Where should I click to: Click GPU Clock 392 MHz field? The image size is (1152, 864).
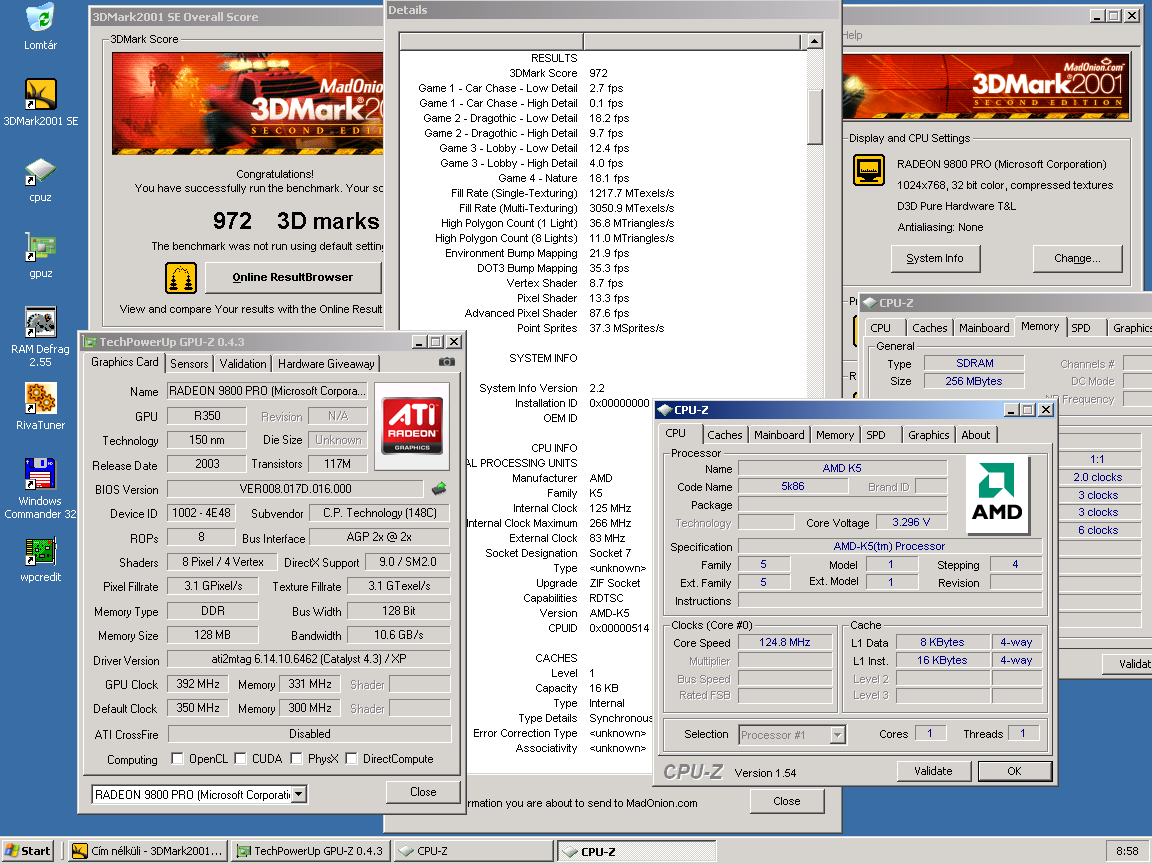(x=198, y=684)
